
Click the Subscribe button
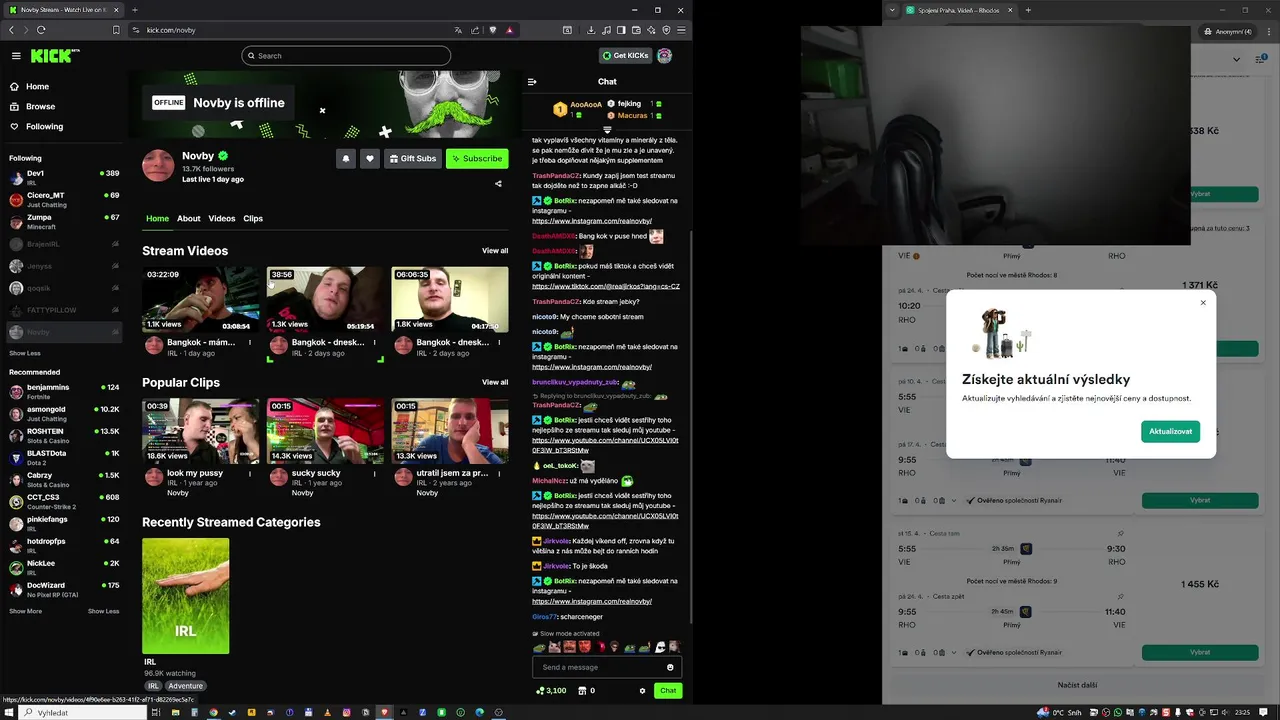pyautogui.click(x=477, y=158)
